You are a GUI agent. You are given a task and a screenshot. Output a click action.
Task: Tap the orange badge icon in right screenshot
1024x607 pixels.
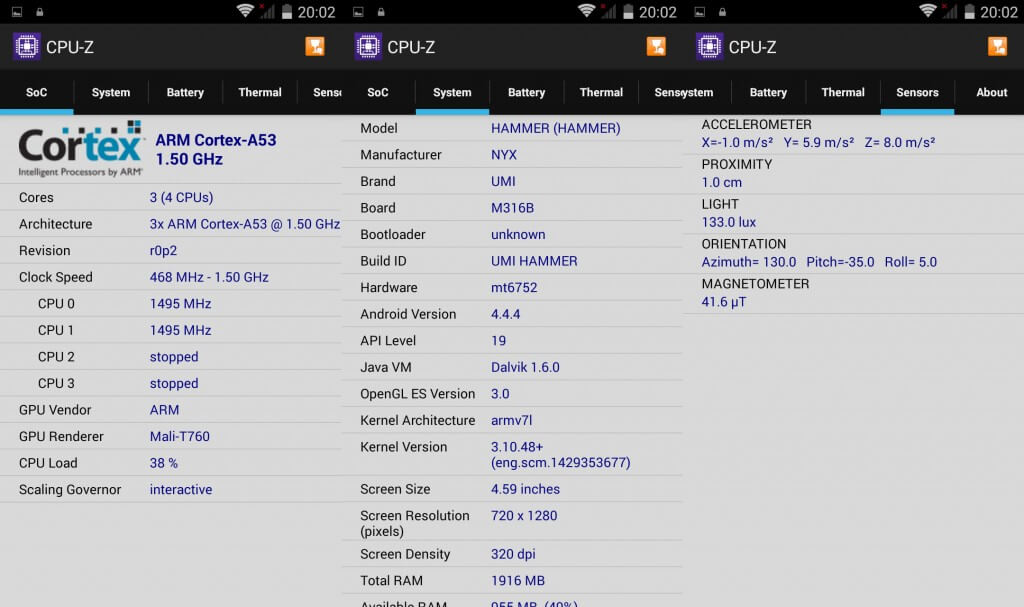(x=997, y=46)
